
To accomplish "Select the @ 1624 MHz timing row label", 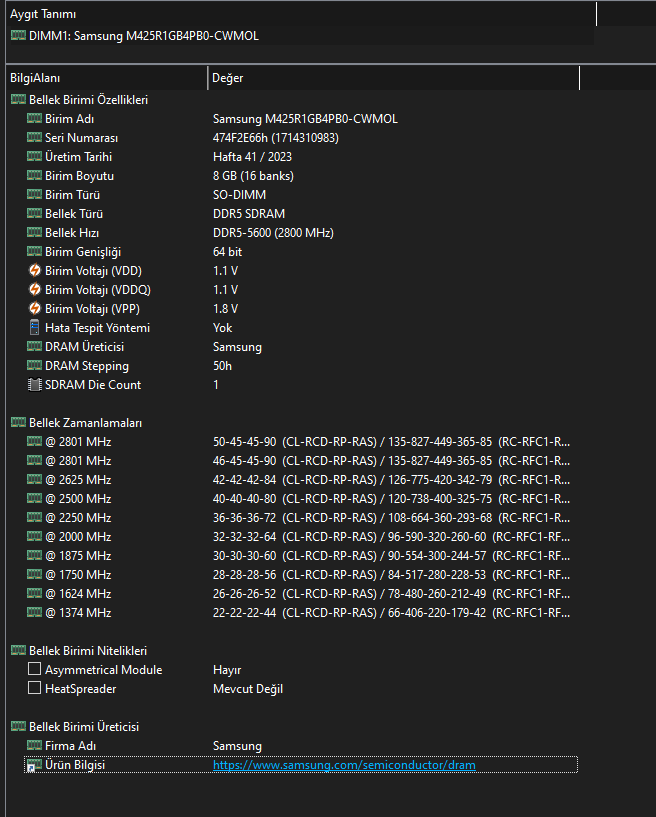I will pyautogui.click(x=78, y=594).
